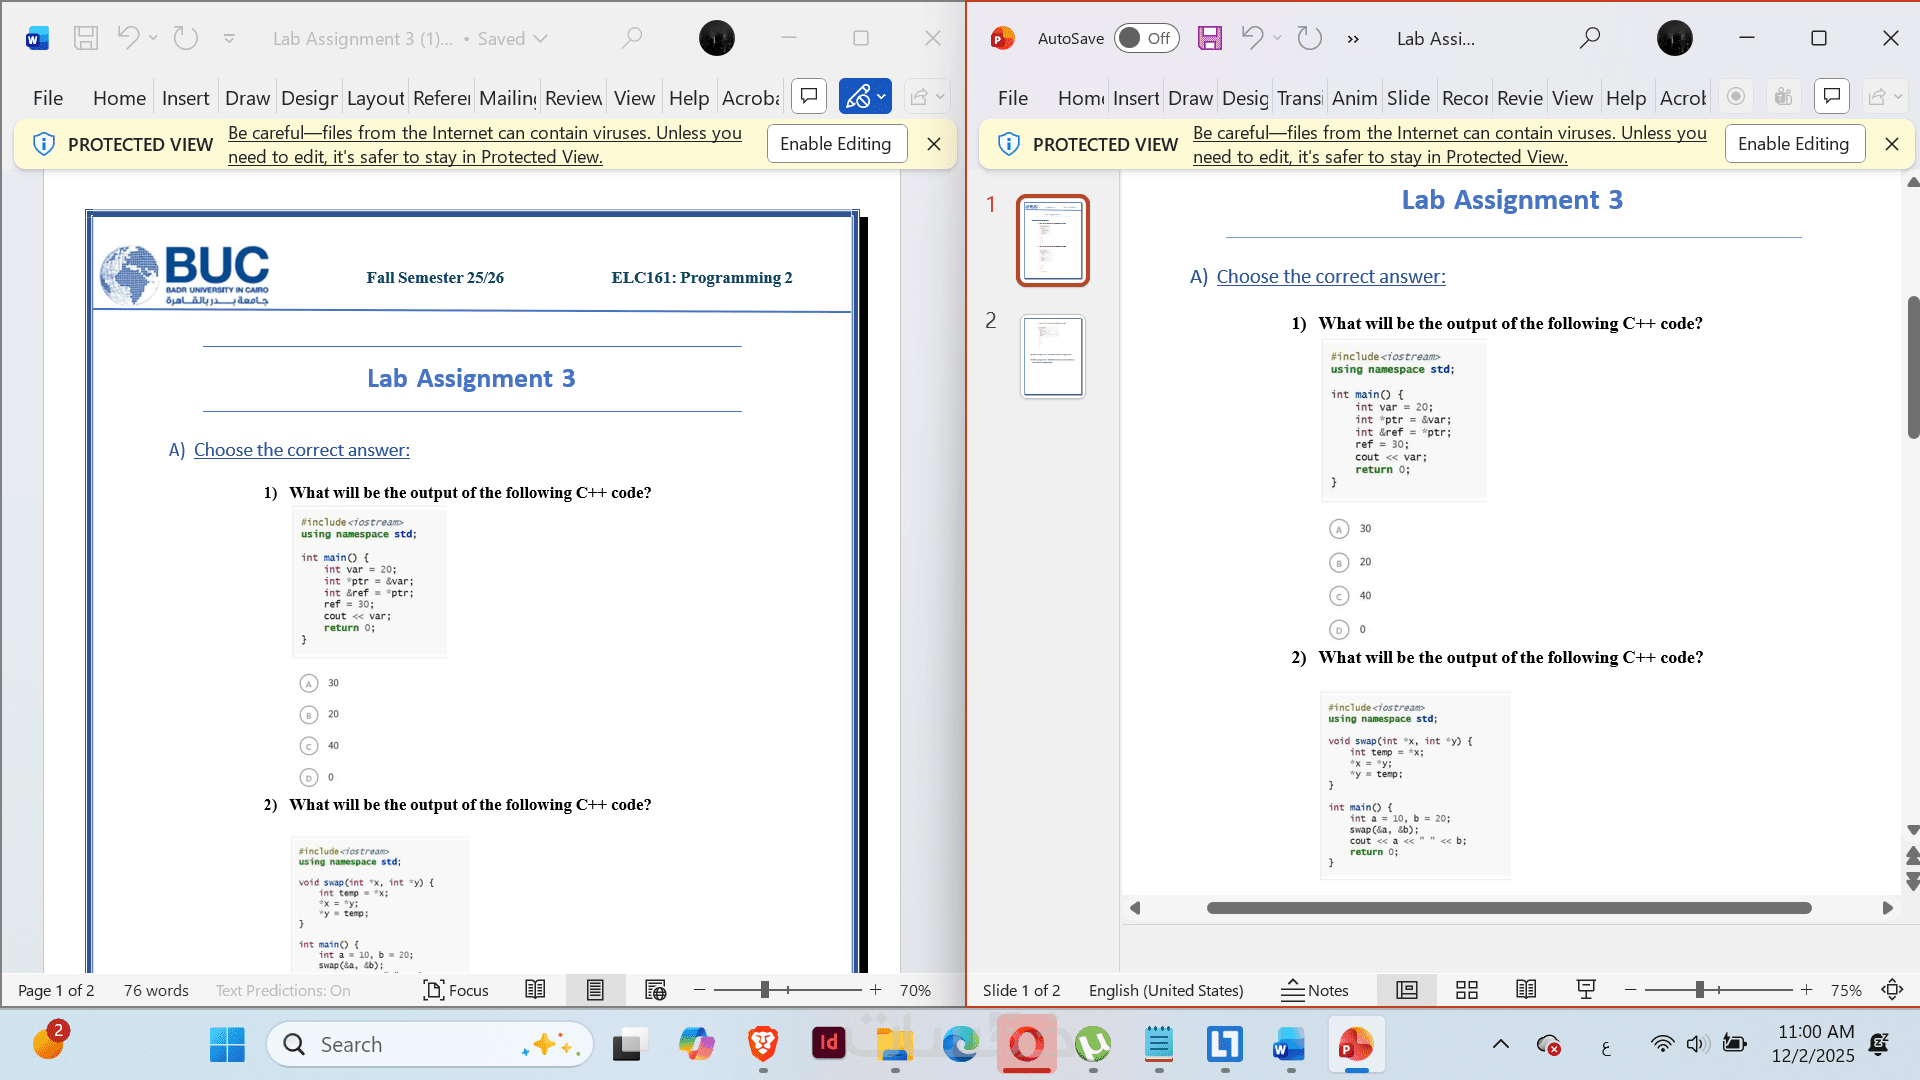This screenshot has width=1920, height=1080.
Task: Start Slide Show from the status bar
Action: [1586, 990]
